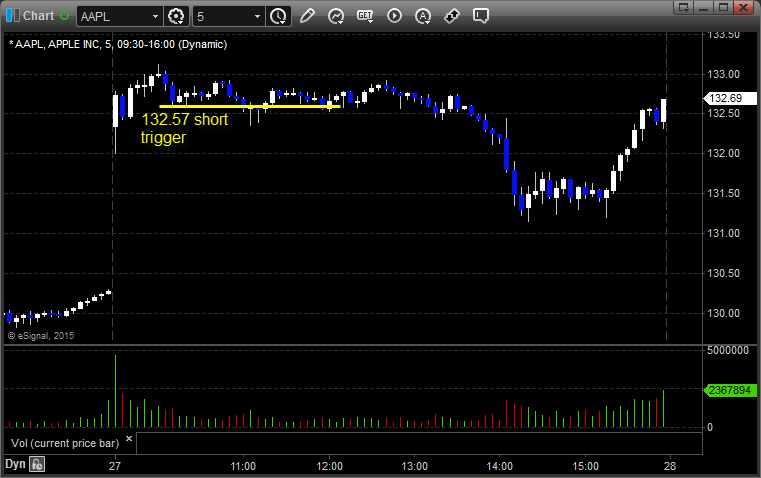
Task: Toggle the Dyn lock icon
Action: (37, 464)
